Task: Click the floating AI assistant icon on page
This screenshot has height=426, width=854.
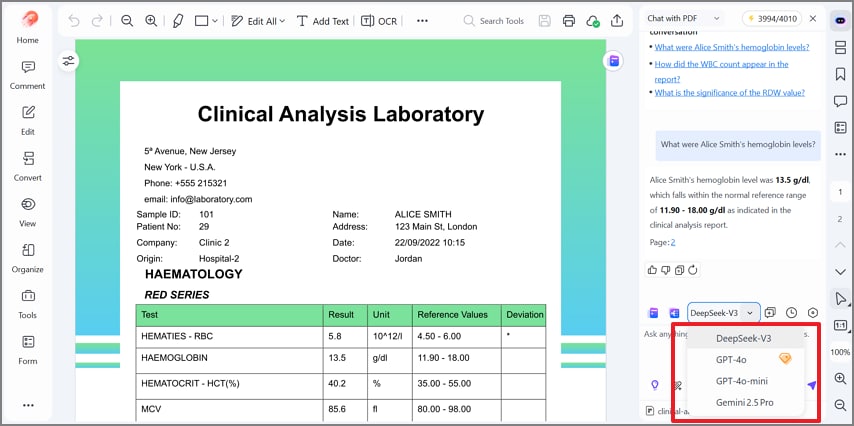Action: click(x=614, y=60)
